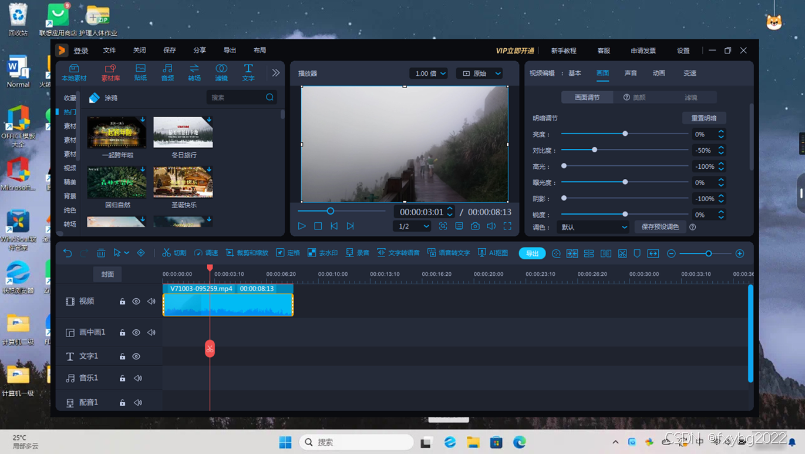The image size is (805, 454).
Task: Click the delete trash icon in timeline toolbar
Action: point(101,253)
